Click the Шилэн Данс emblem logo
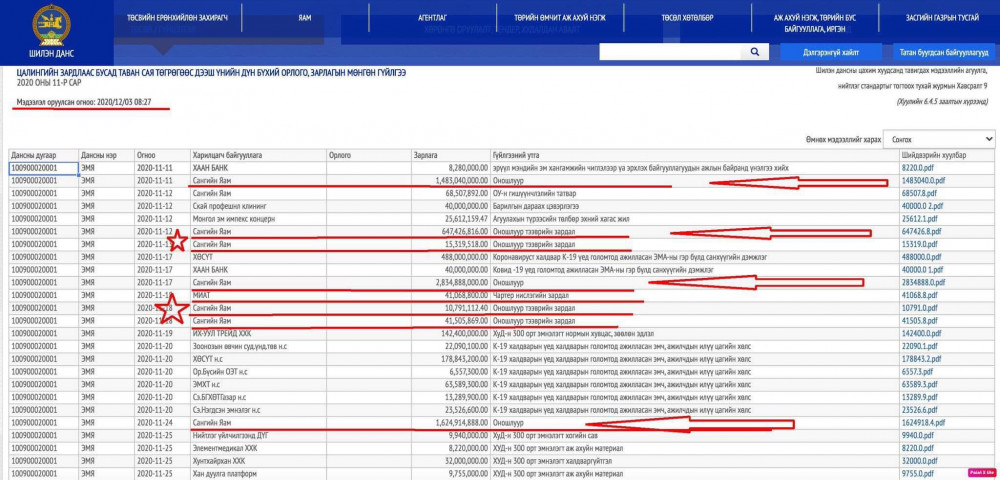 (x=51, y=25)
